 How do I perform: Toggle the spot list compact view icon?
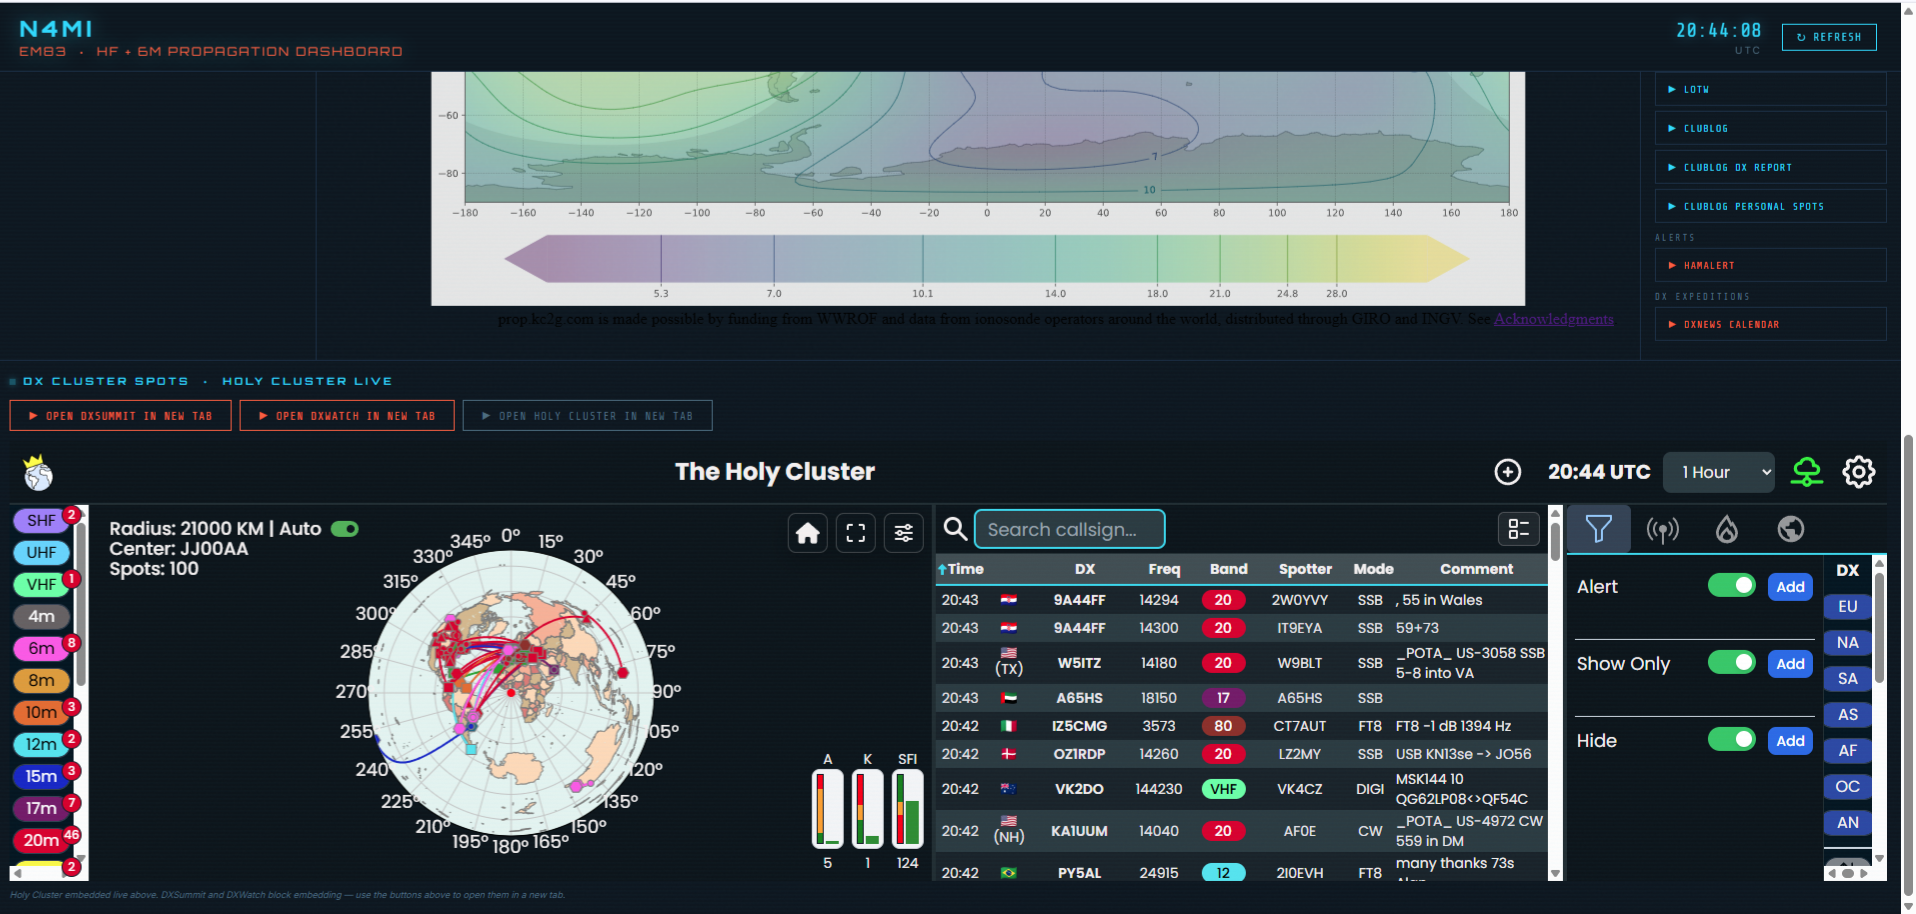coord(1518,529)
